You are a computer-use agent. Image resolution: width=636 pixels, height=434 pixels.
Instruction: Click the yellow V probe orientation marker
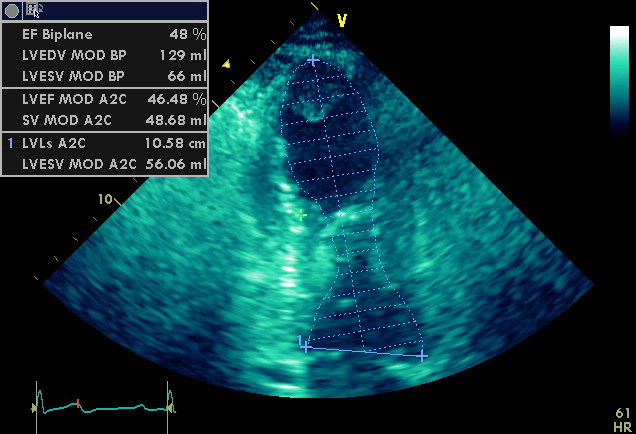[341, 20]
